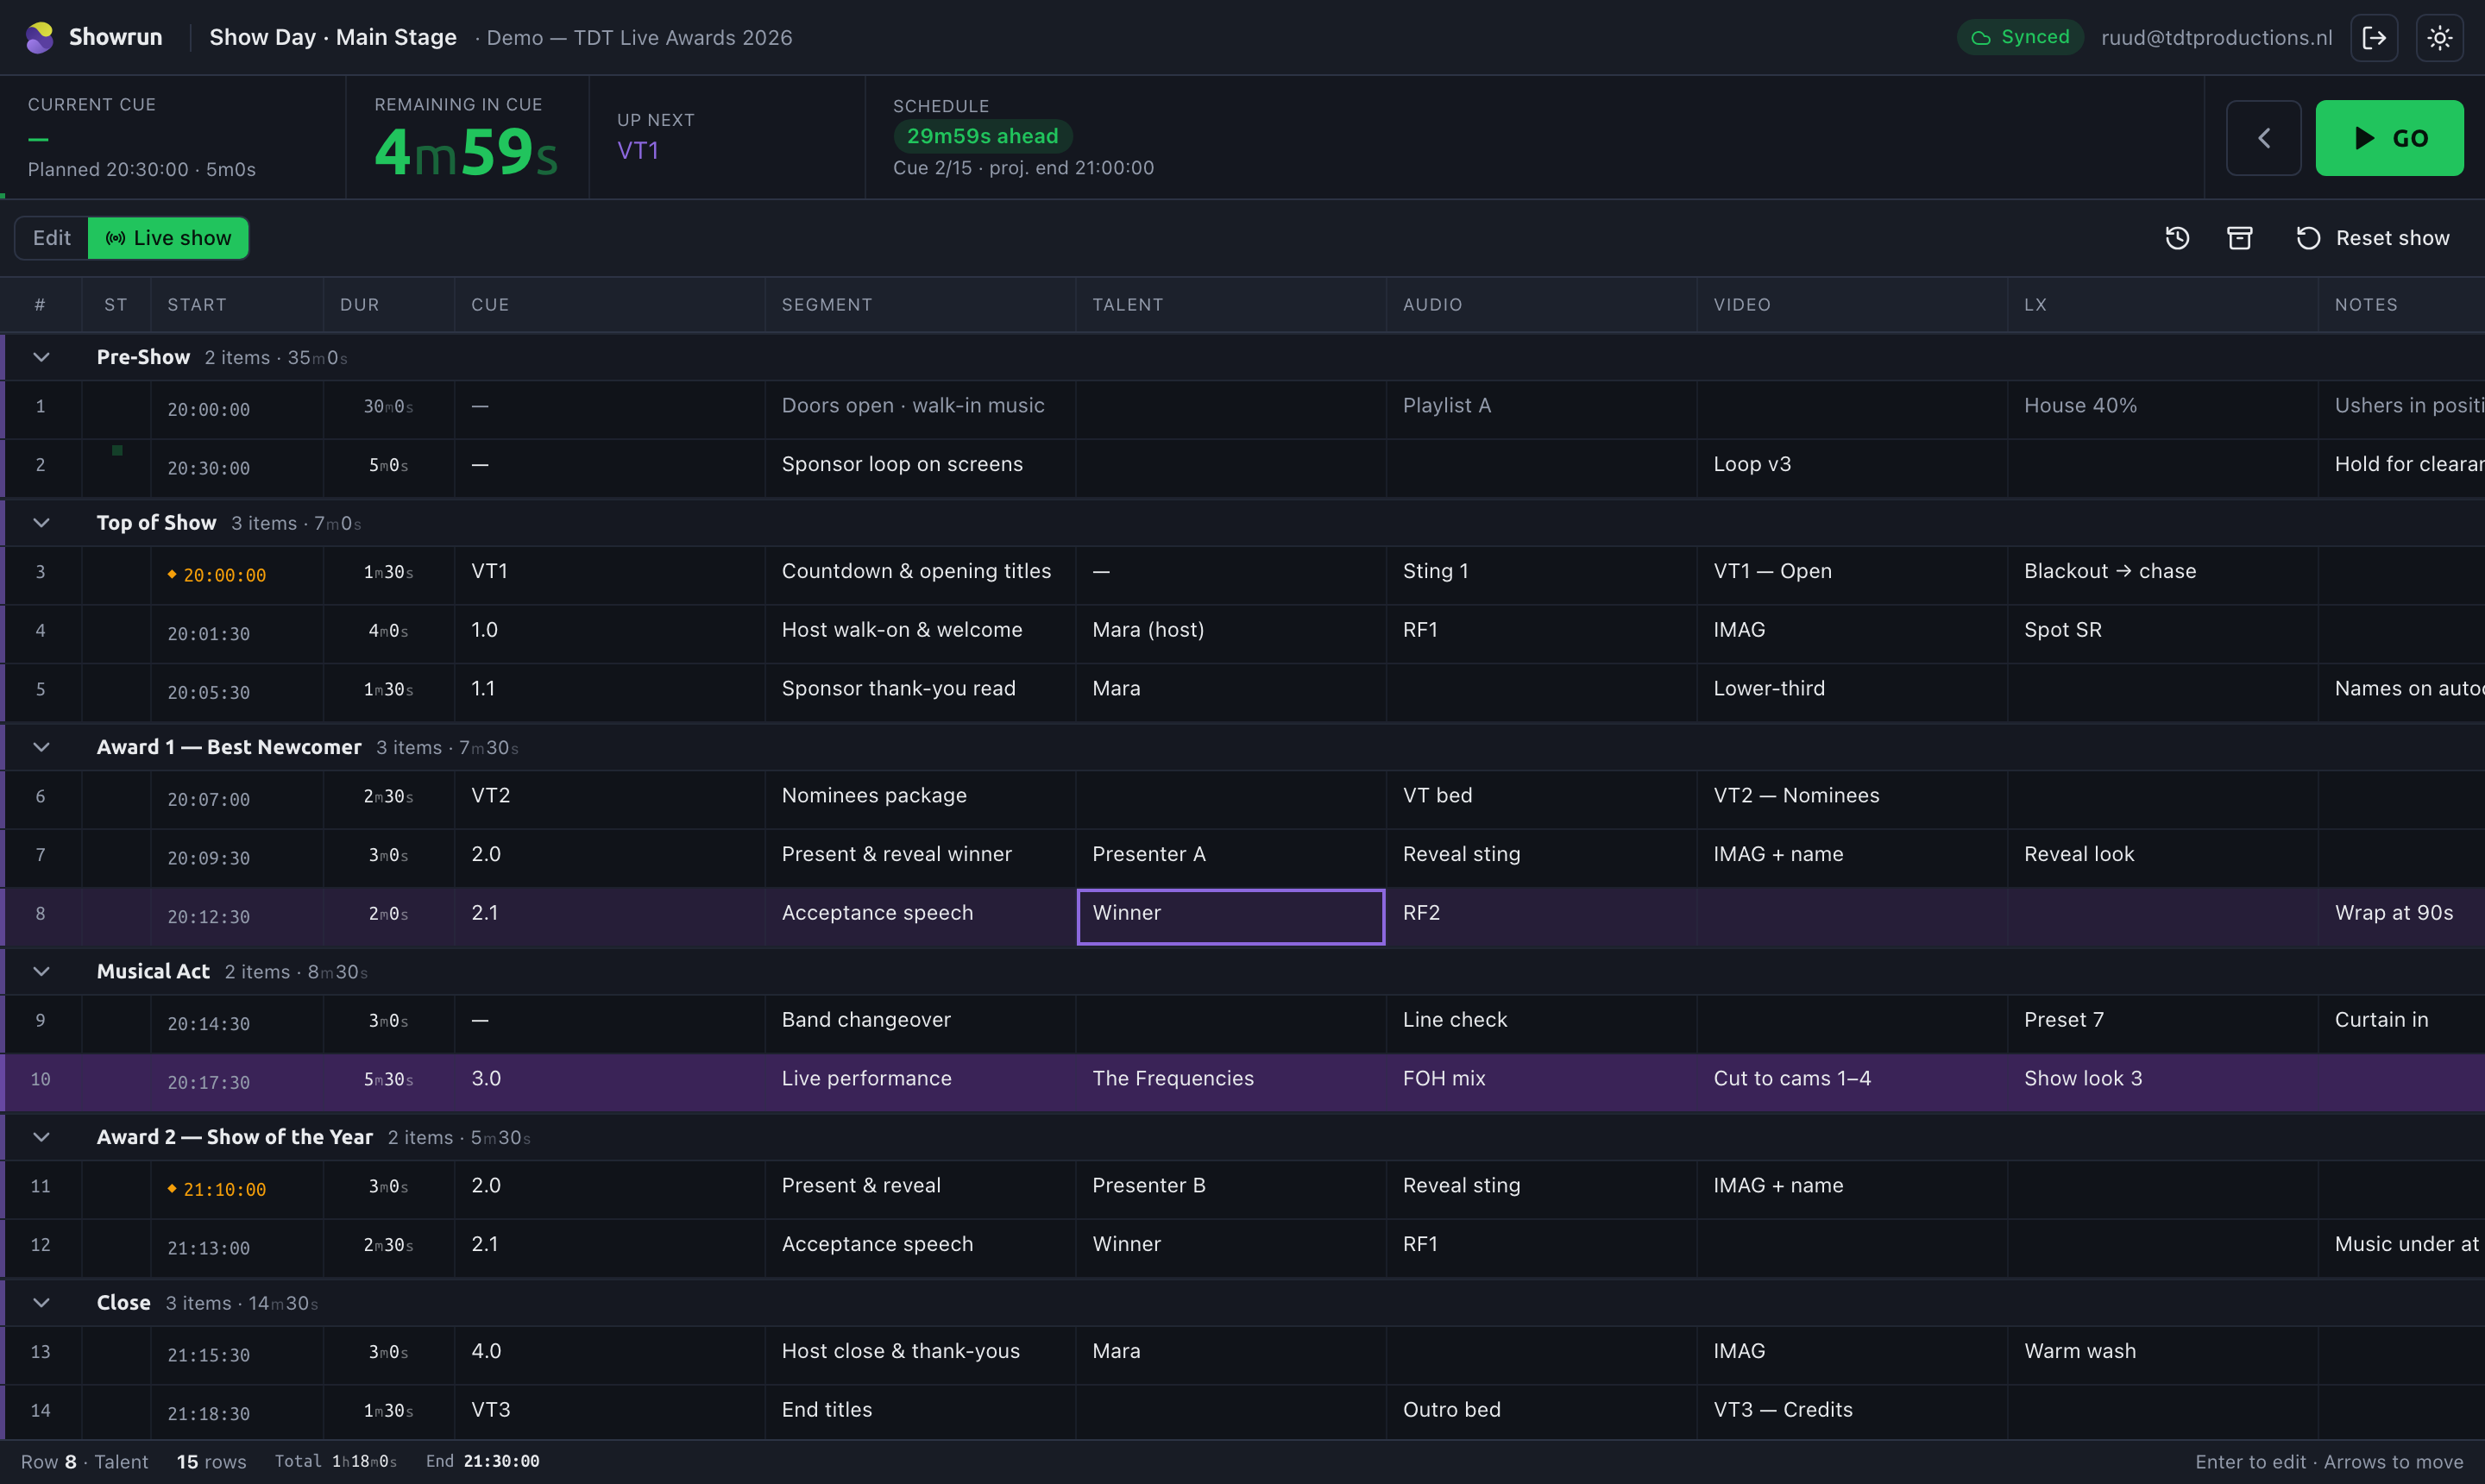The height and width of the screenshot is (1484, 2485).
Task: Select the 'Presenter A' talent cell
Action: click(1231, 857)
